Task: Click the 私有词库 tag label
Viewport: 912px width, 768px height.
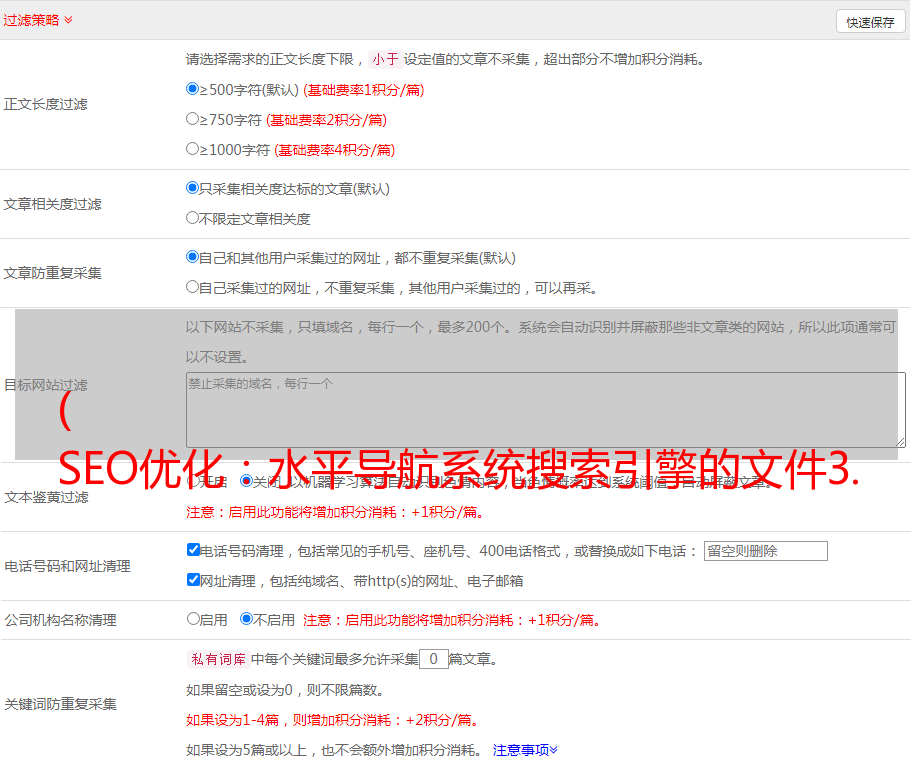Action: pyautogui.click(x=216, y=660)
